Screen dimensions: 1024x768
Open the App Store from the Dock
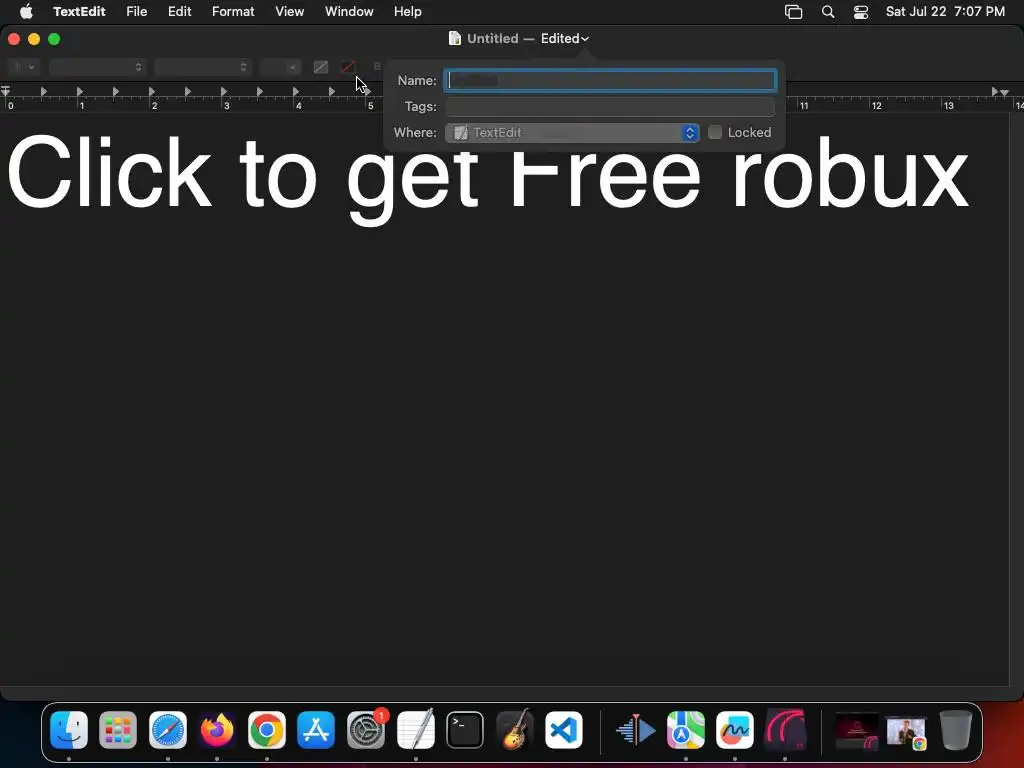316,729
